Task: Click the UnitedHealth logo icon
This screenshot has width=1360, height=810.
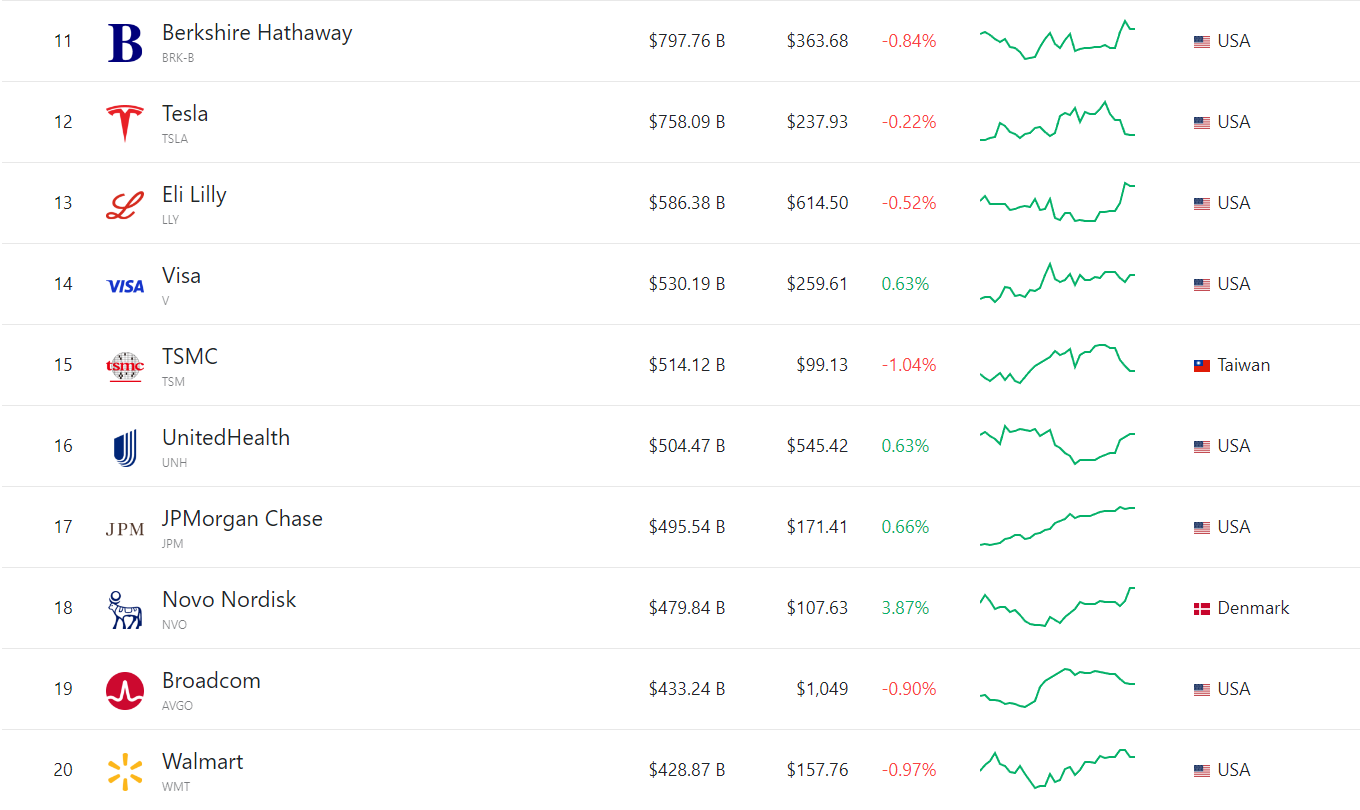Action: [125, 448]
